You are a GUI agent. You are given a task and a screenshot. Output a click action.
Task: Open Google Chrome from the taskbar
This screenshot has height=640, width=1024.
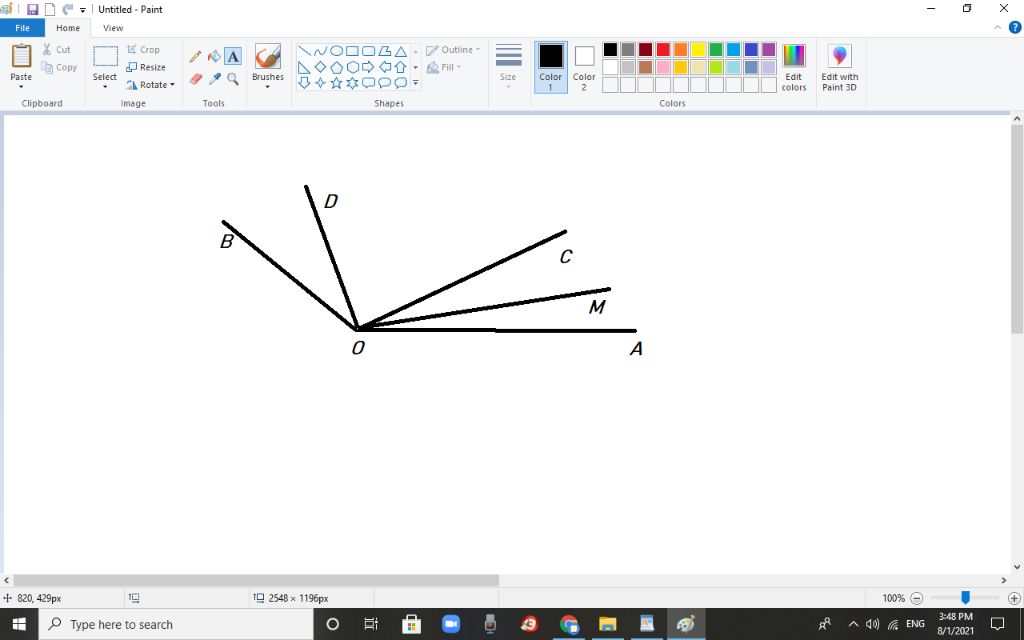569,624
